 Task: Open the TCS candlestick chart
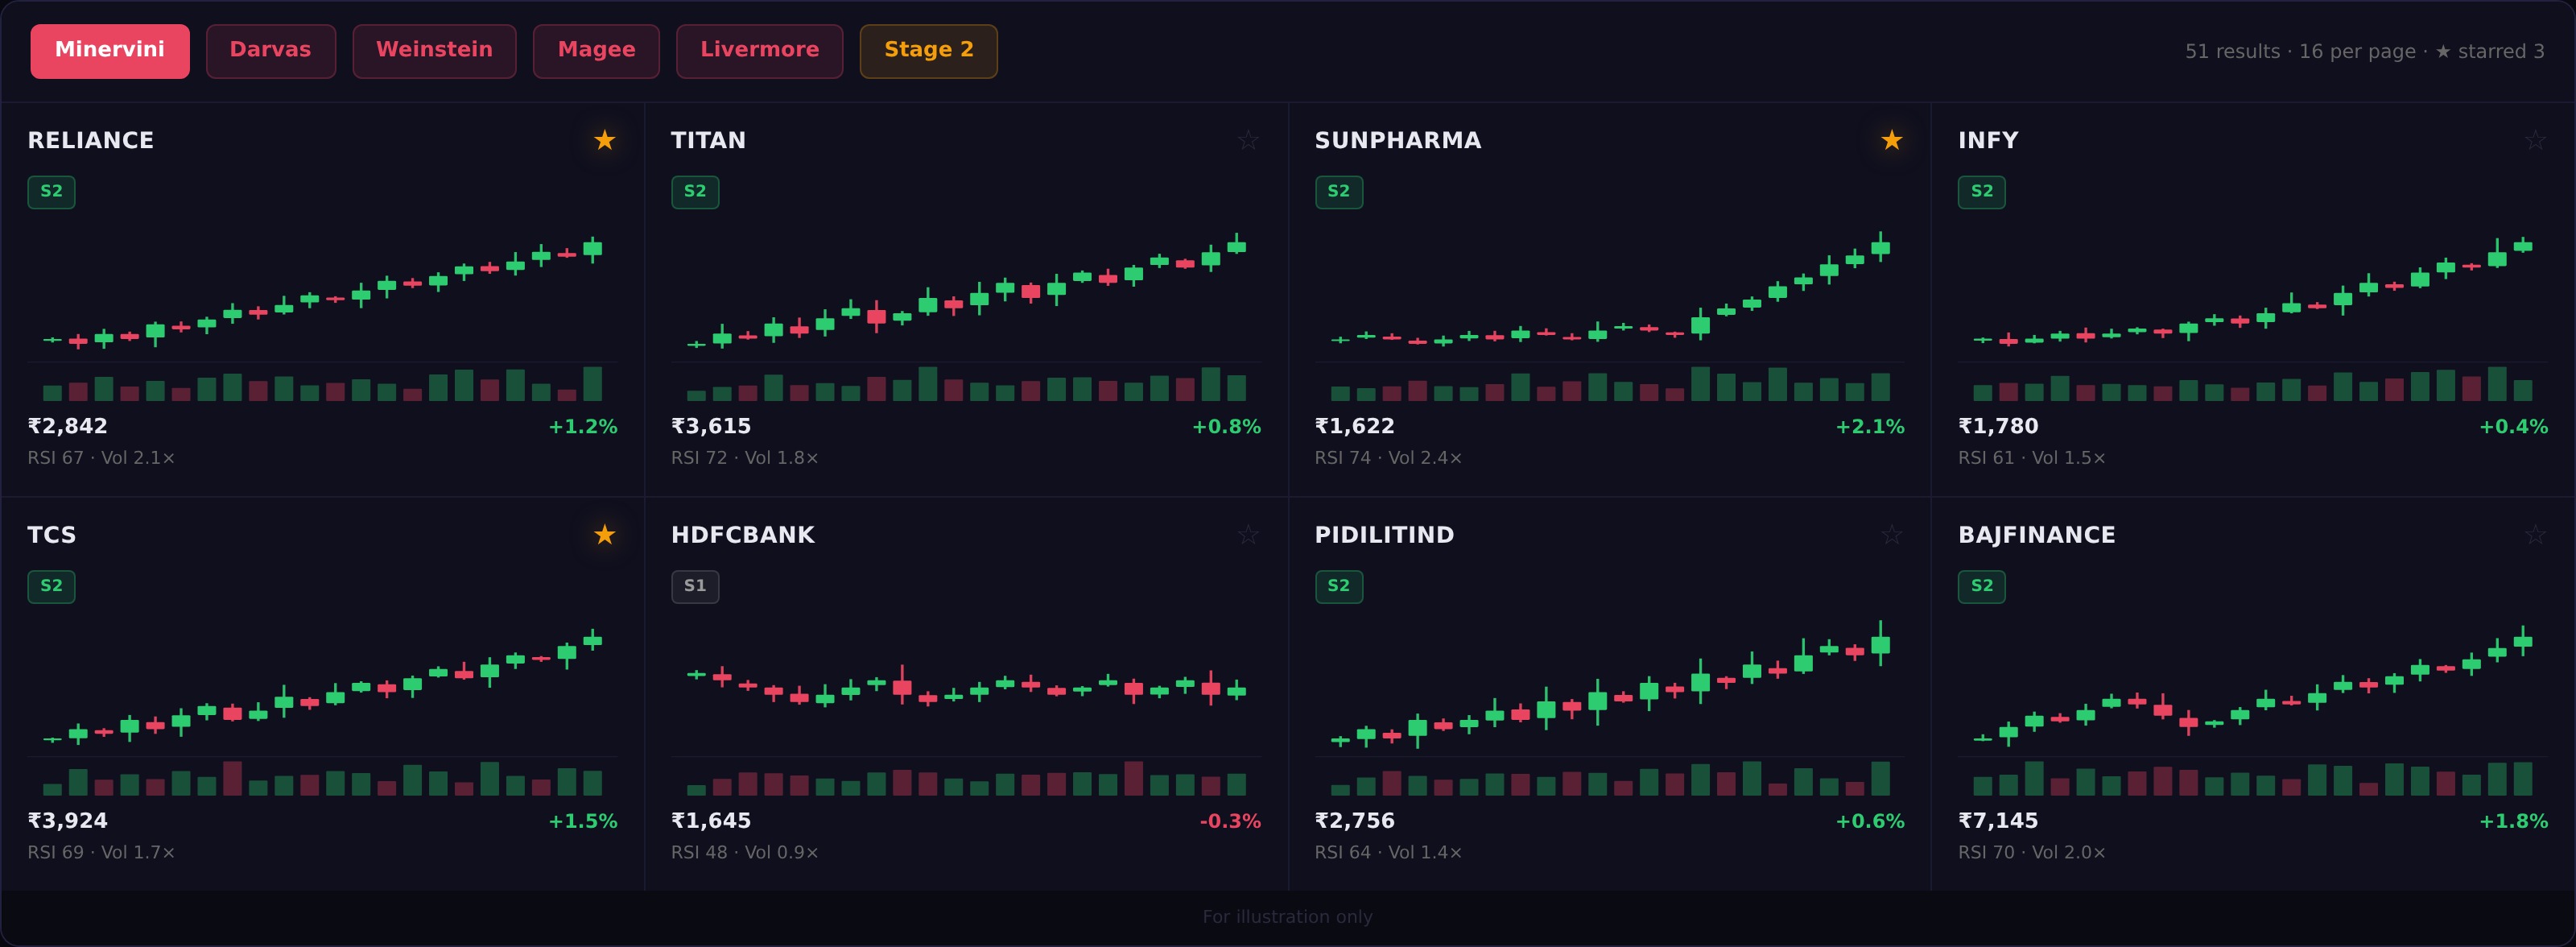click(x=322, y=708)
